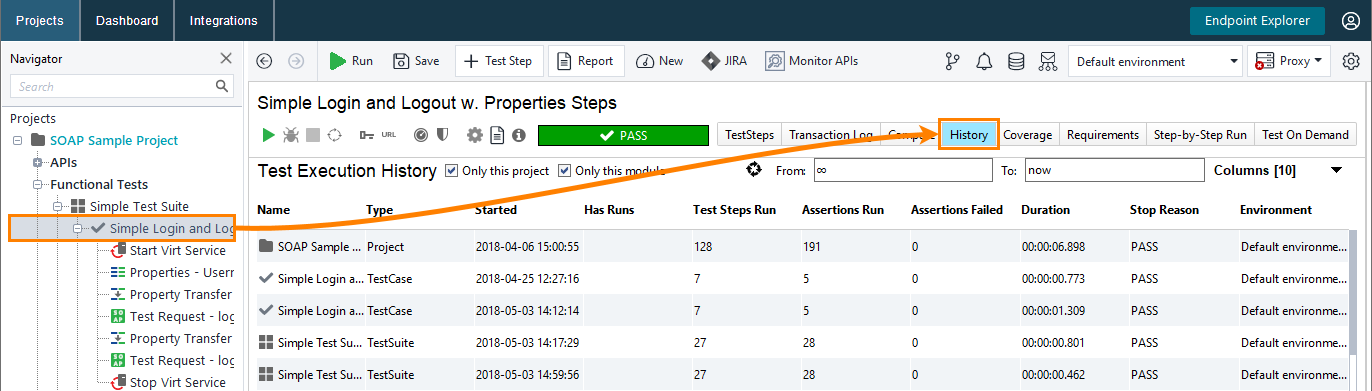Click the New toolbar button
The height and width of the screenshot is (391, 1372).
click(660, 61)
